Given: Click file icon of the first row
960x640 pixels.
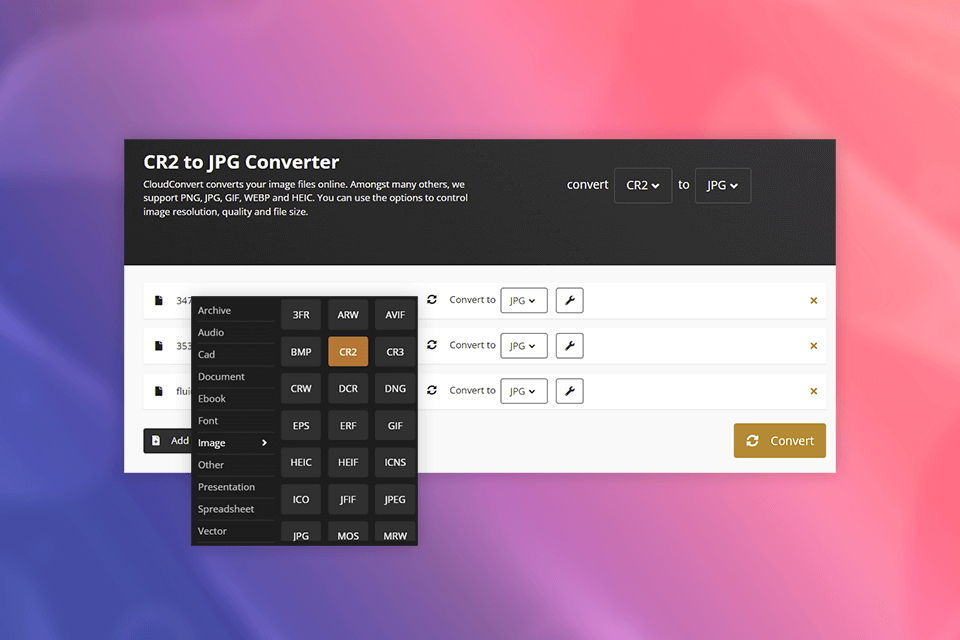Looking at the screenshot, I should click(x=159, y=300).
